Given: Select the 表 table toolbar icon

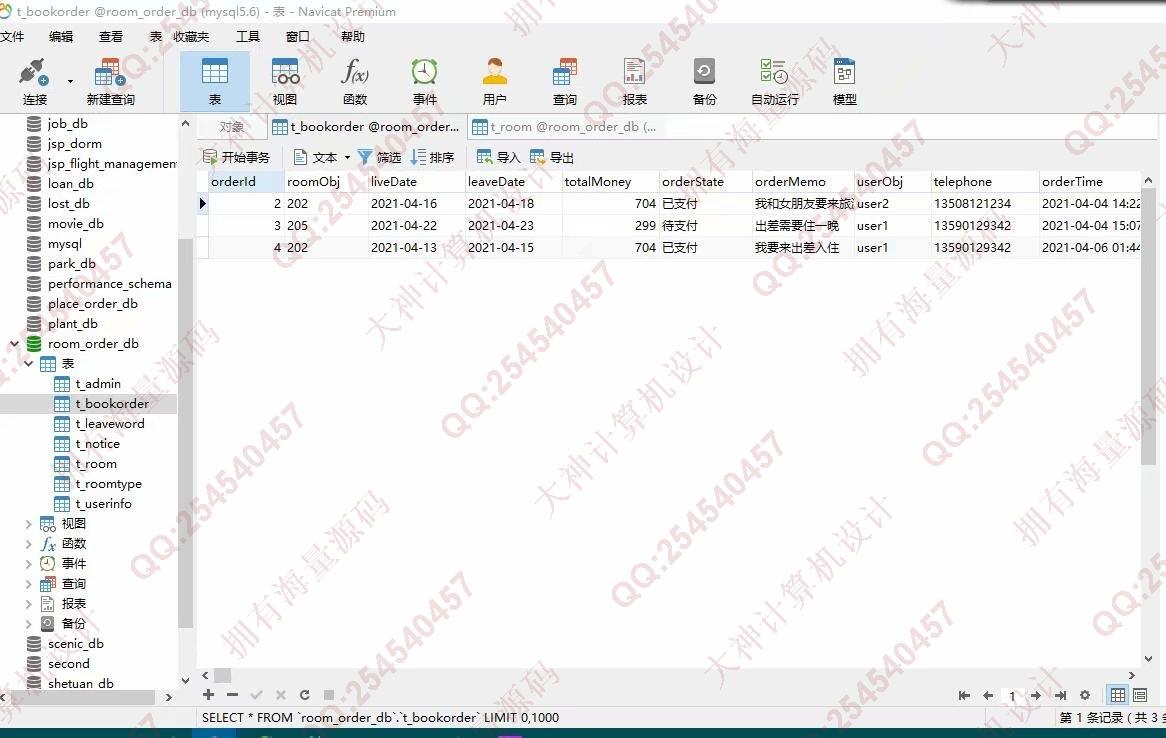Looking at the screenshot, I should (215, 82).
